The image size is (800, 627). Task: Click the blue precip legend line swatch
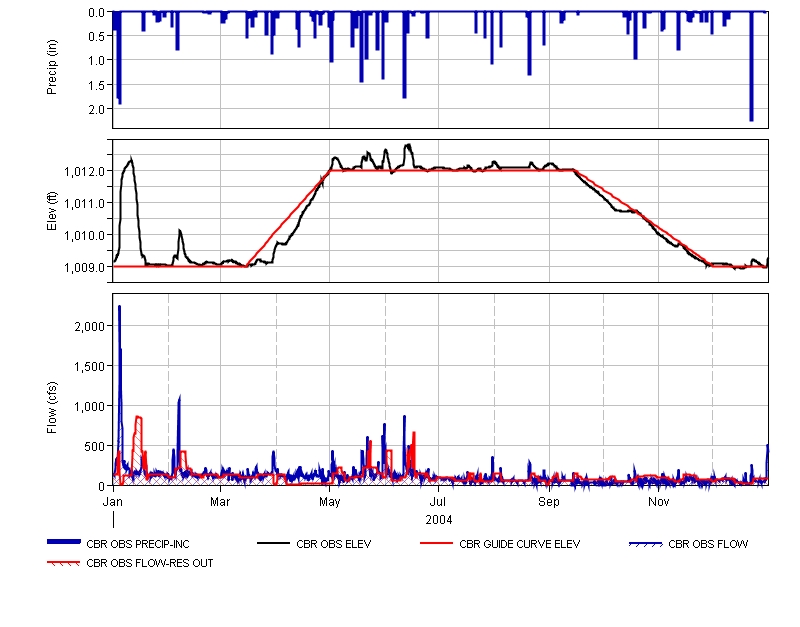64,542
